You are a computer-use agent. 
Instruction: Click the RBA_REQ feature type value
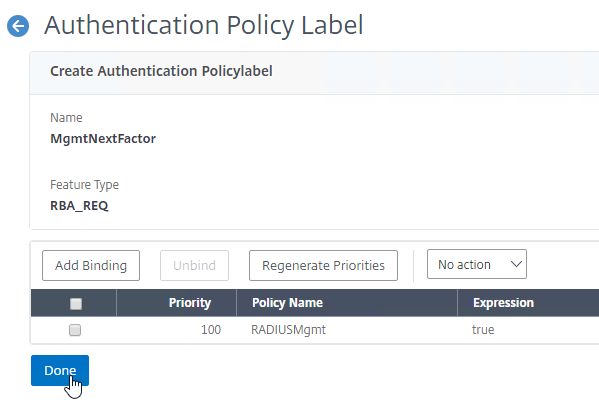pyautogui.click(x=79, y=206)
